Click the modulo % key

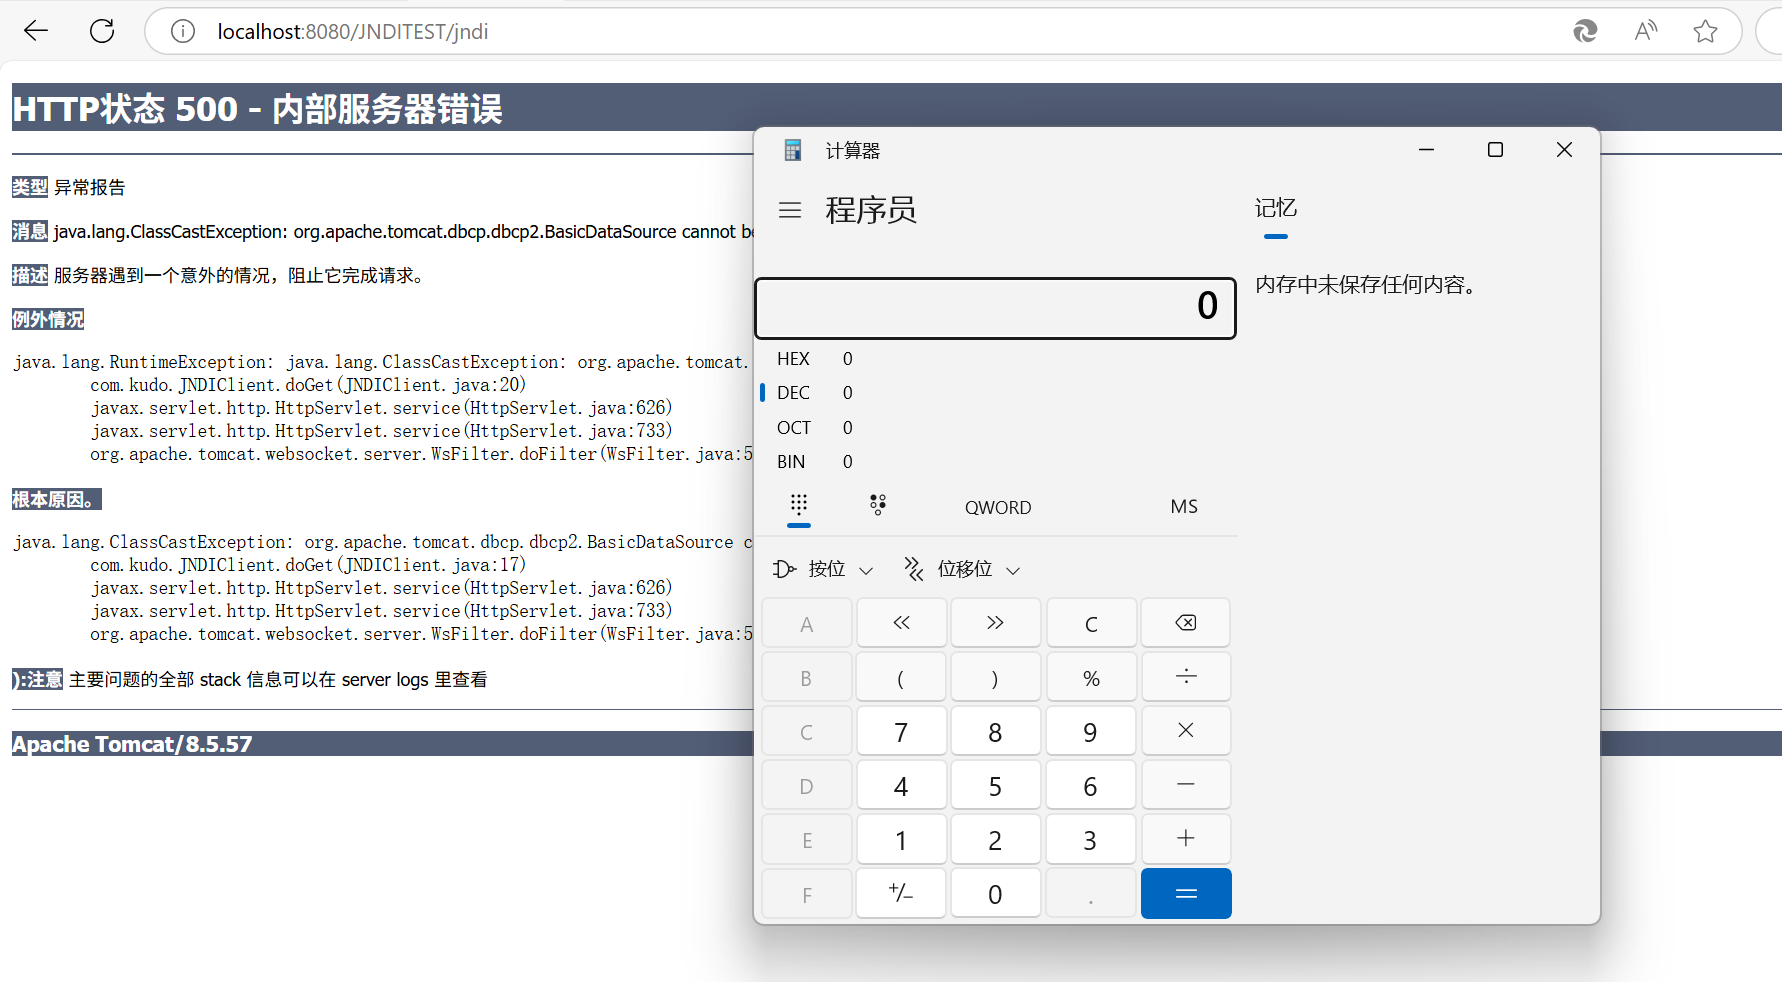(1091, 677)
